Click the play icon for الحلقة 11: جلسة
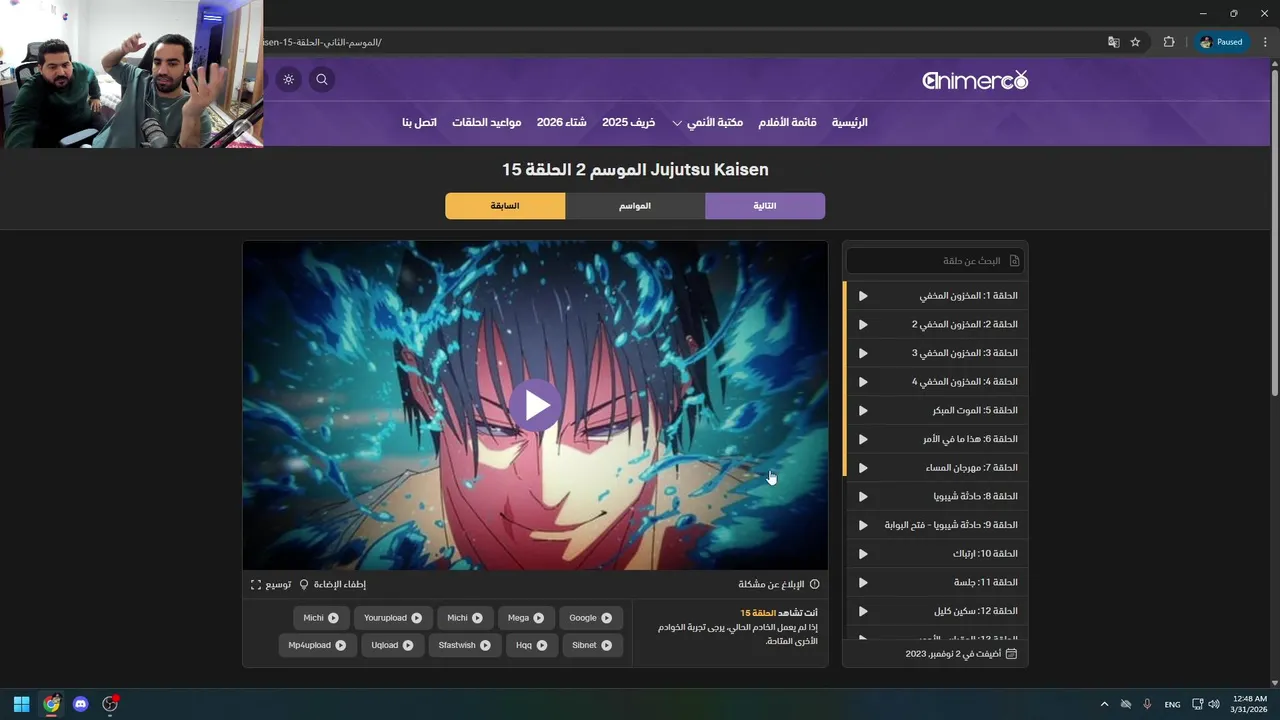 (x=863, y=582)
